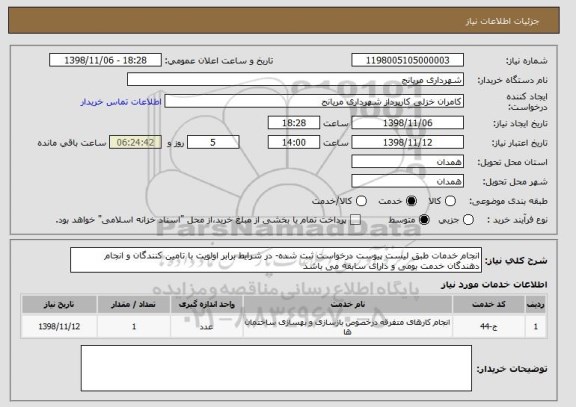Click the service name cell انجام کارهای متفرقه
The height and width of the screenshot is (407, 576).
click(348, 326)
